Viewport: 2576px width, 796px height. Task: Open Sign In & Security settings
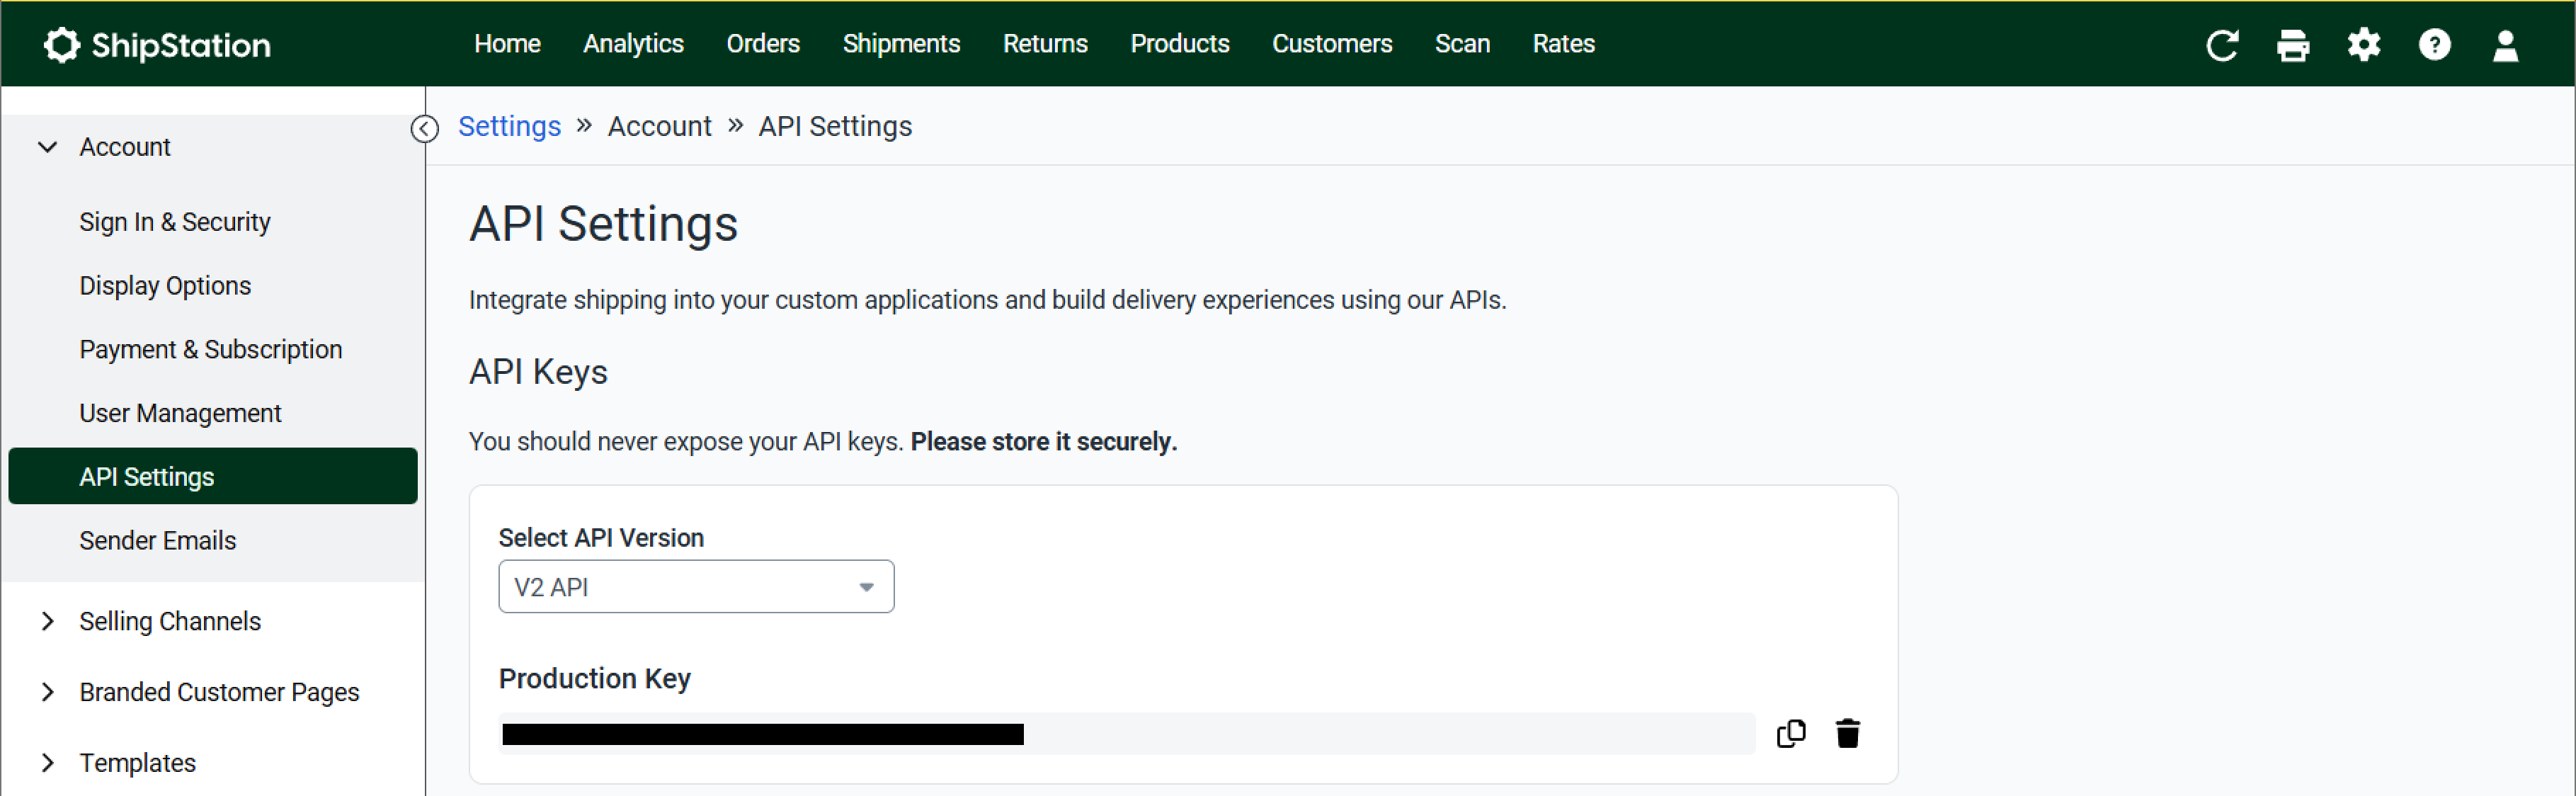175,222
